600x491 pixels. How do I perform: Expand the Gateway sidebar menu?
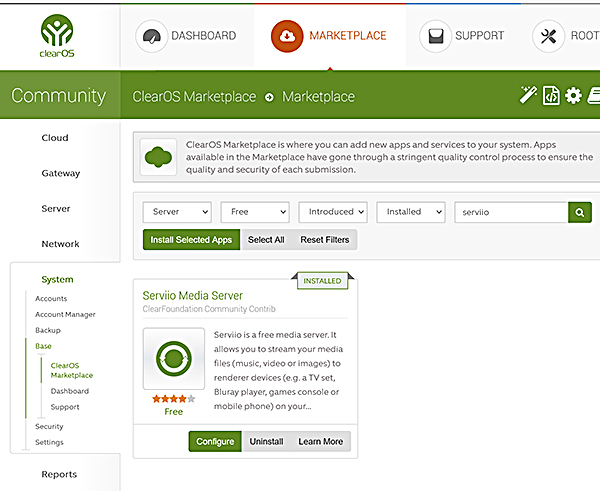point(61,173)
